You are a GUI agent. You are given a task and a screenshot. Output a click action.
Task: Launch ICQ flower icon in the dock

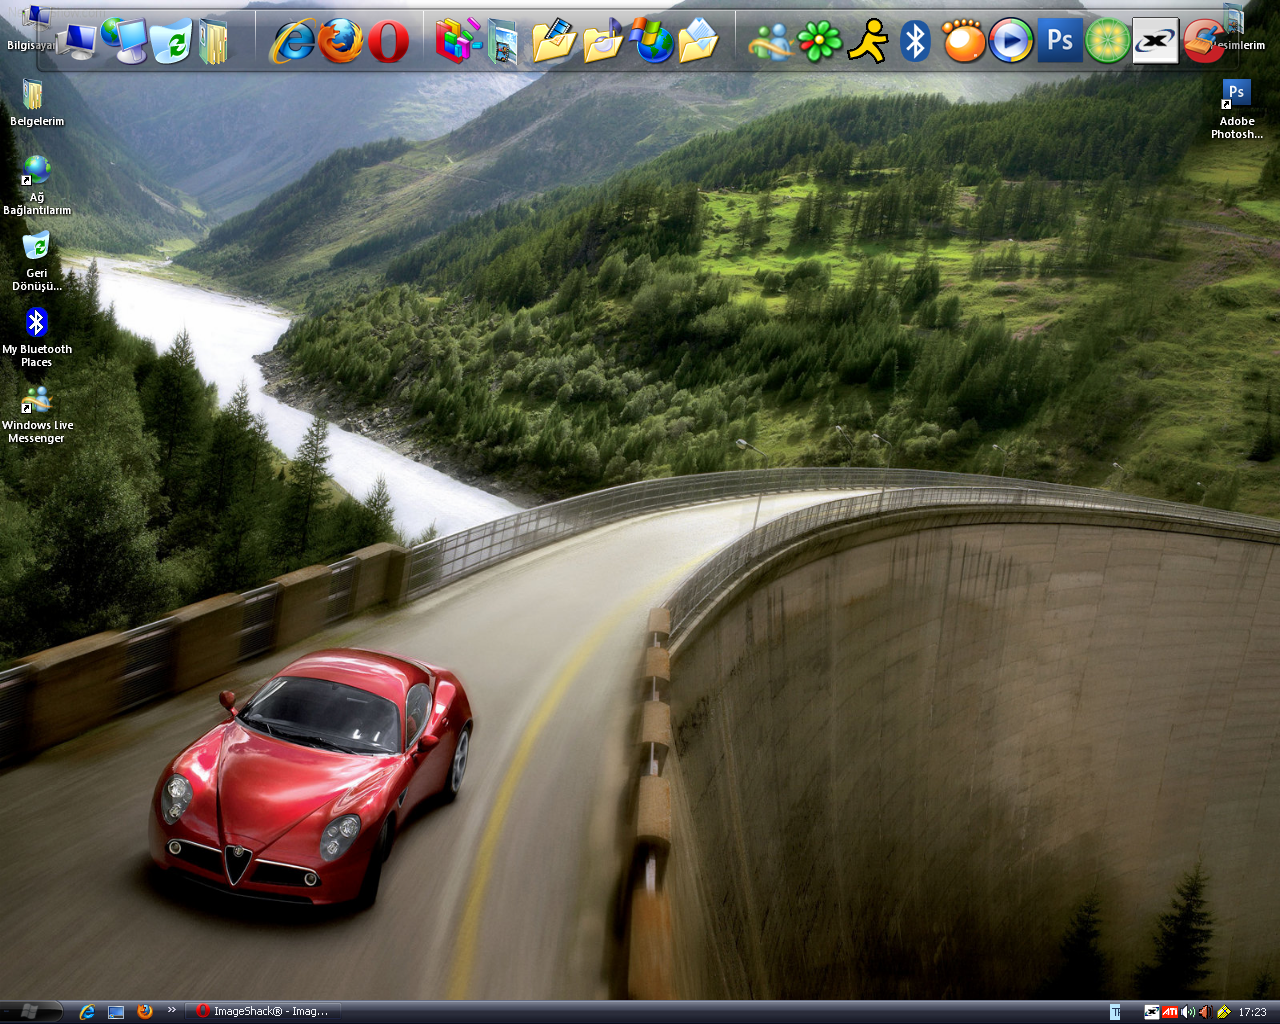coord(819,42)
